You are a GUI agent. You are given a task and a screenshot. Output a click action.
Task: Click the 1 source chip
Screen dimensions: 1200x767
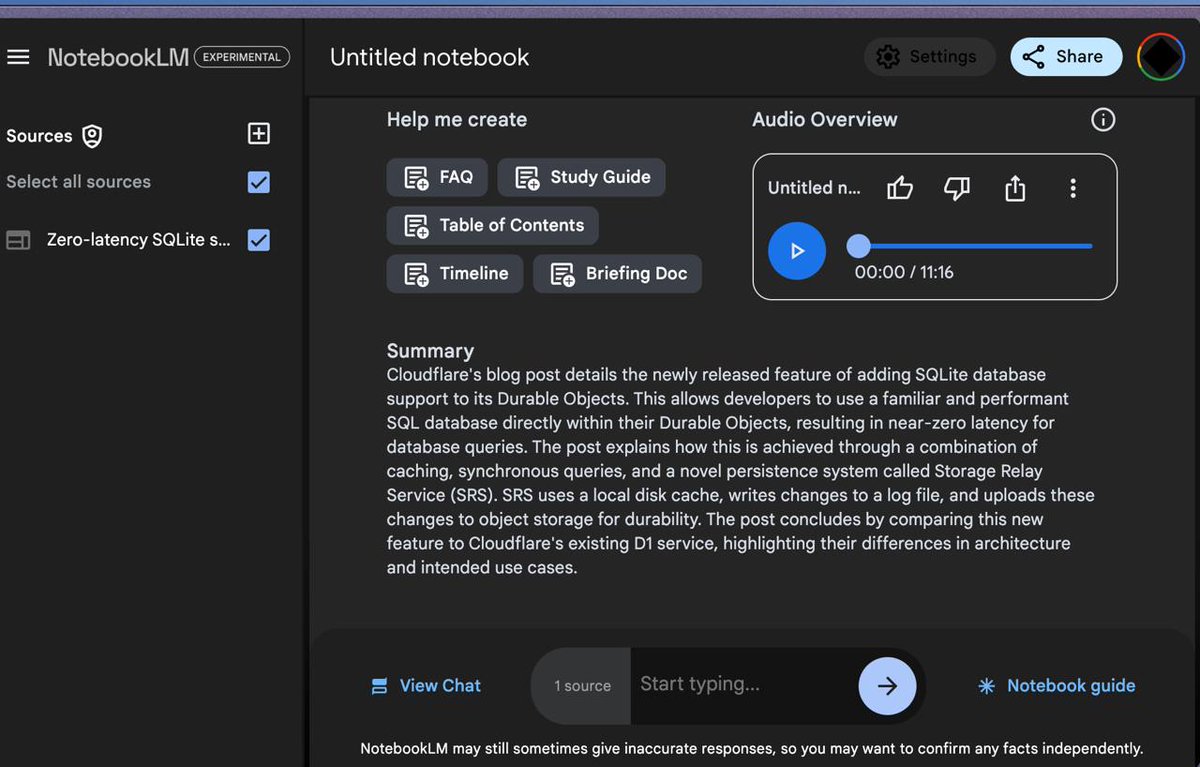click(x=582, y=686)
